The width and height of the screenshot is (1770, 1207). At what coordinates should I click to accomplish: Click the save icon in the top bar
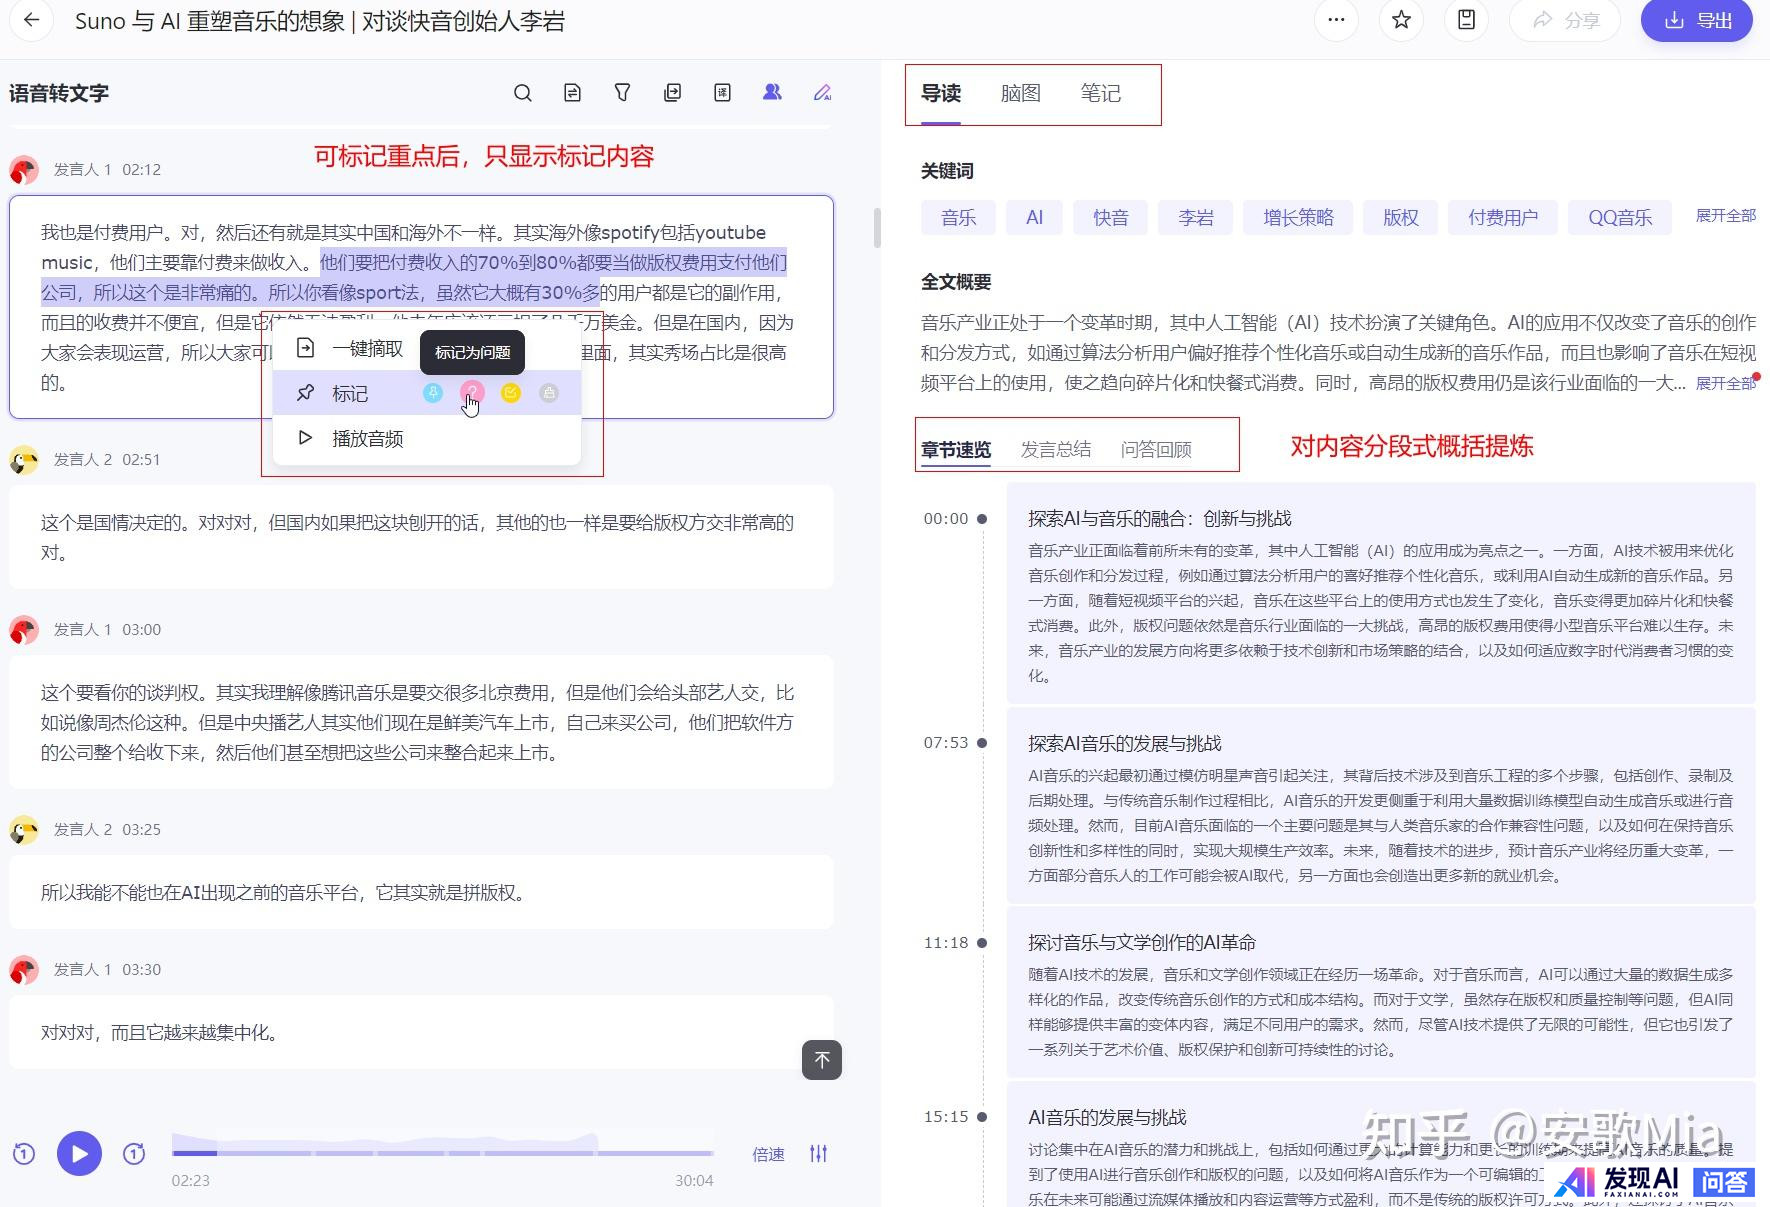coord(1466,20)
